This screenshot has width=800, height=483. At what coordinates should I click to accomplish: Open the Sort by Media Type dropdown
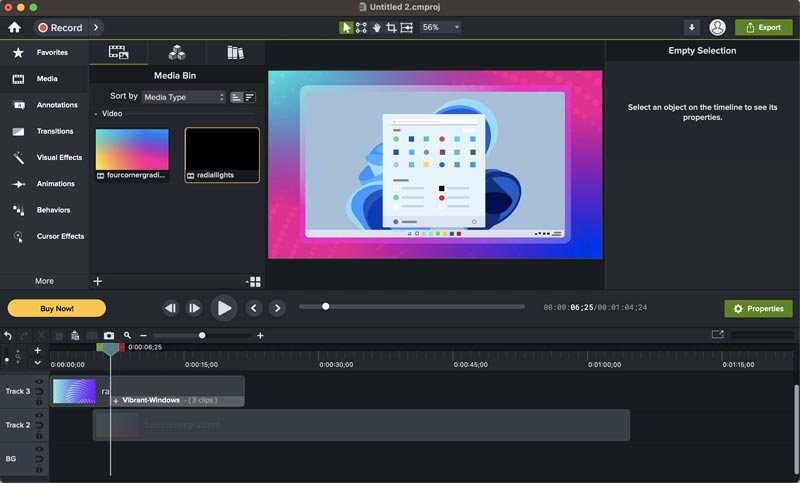(x=184, y=97)
